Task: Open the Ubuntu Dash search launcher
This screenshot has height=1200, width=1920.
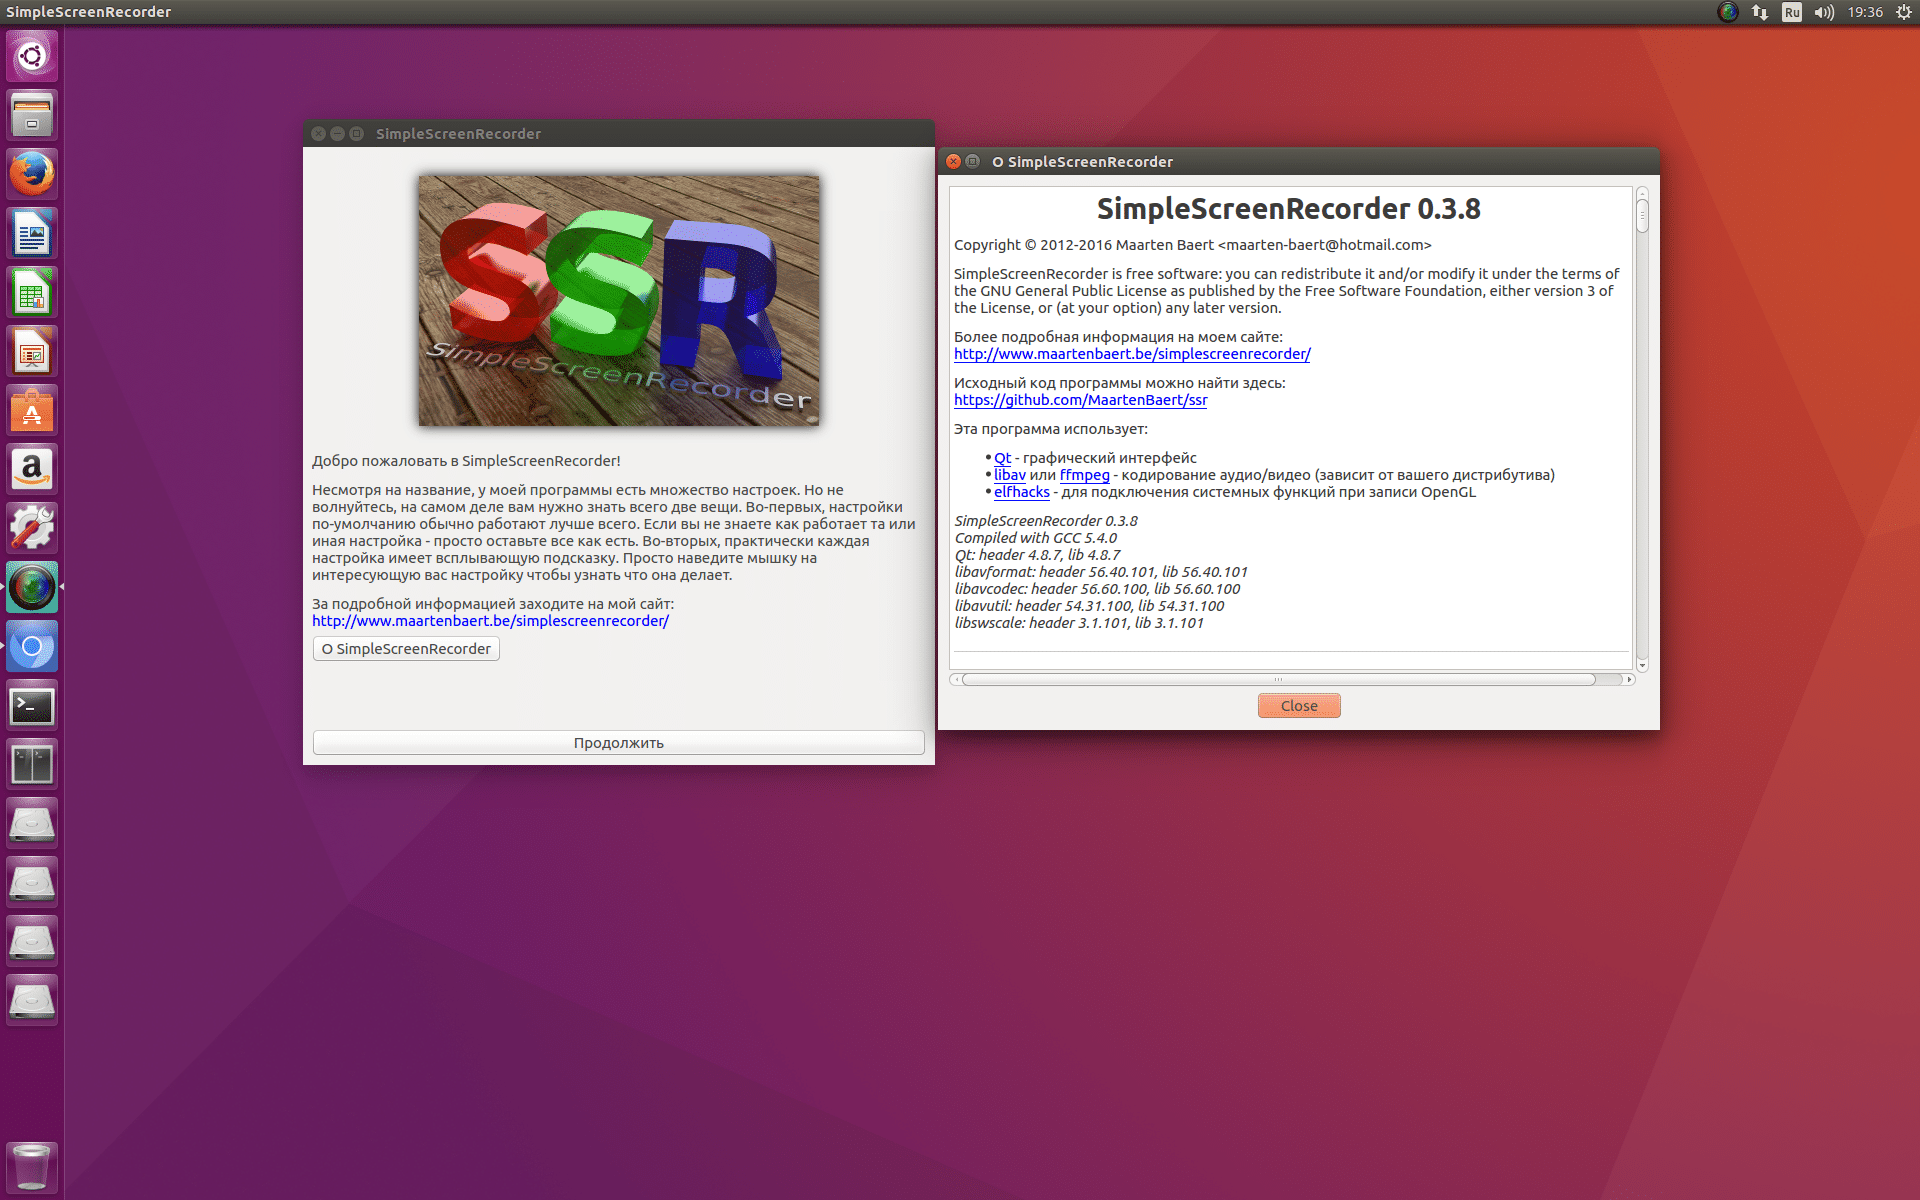Action: point(32,56)
